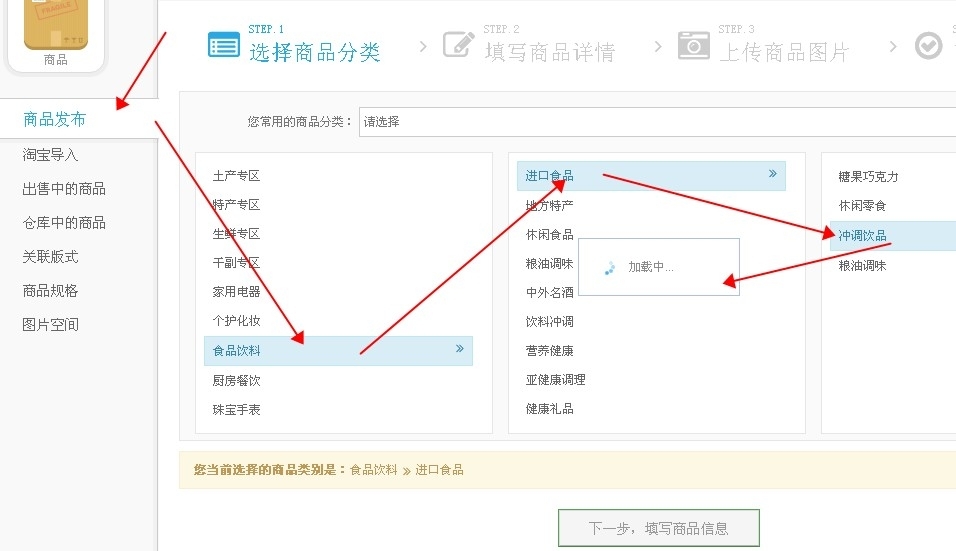Click the 商品 package icon
The image size is (956, 551).
click(55, 25)
